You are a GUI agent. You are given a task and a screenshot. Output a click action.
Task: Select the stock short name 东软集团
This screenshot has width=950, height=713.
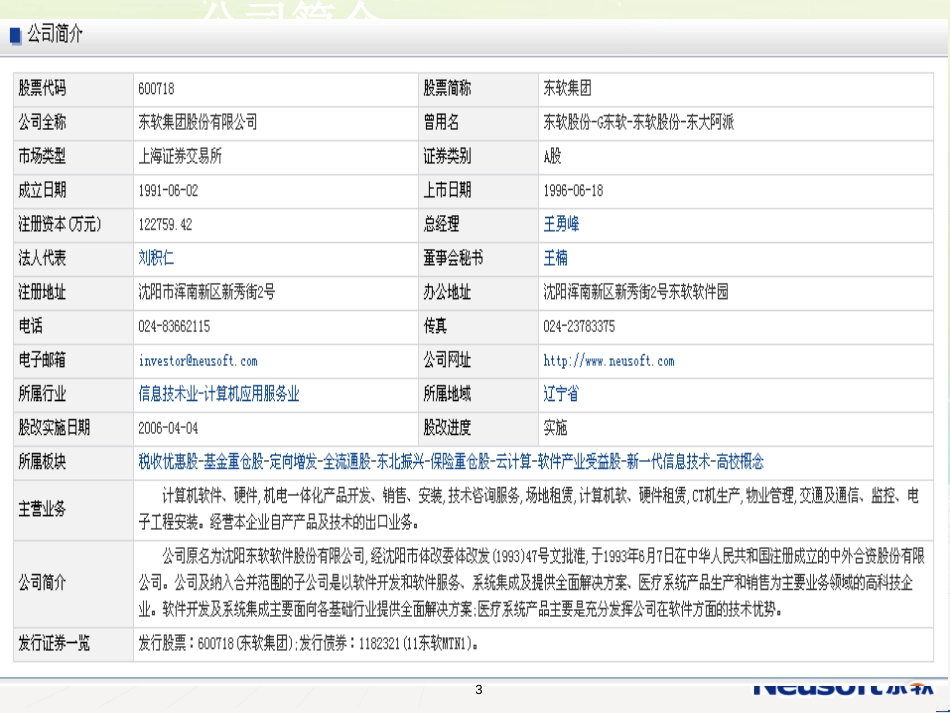[x=567, y=88]
